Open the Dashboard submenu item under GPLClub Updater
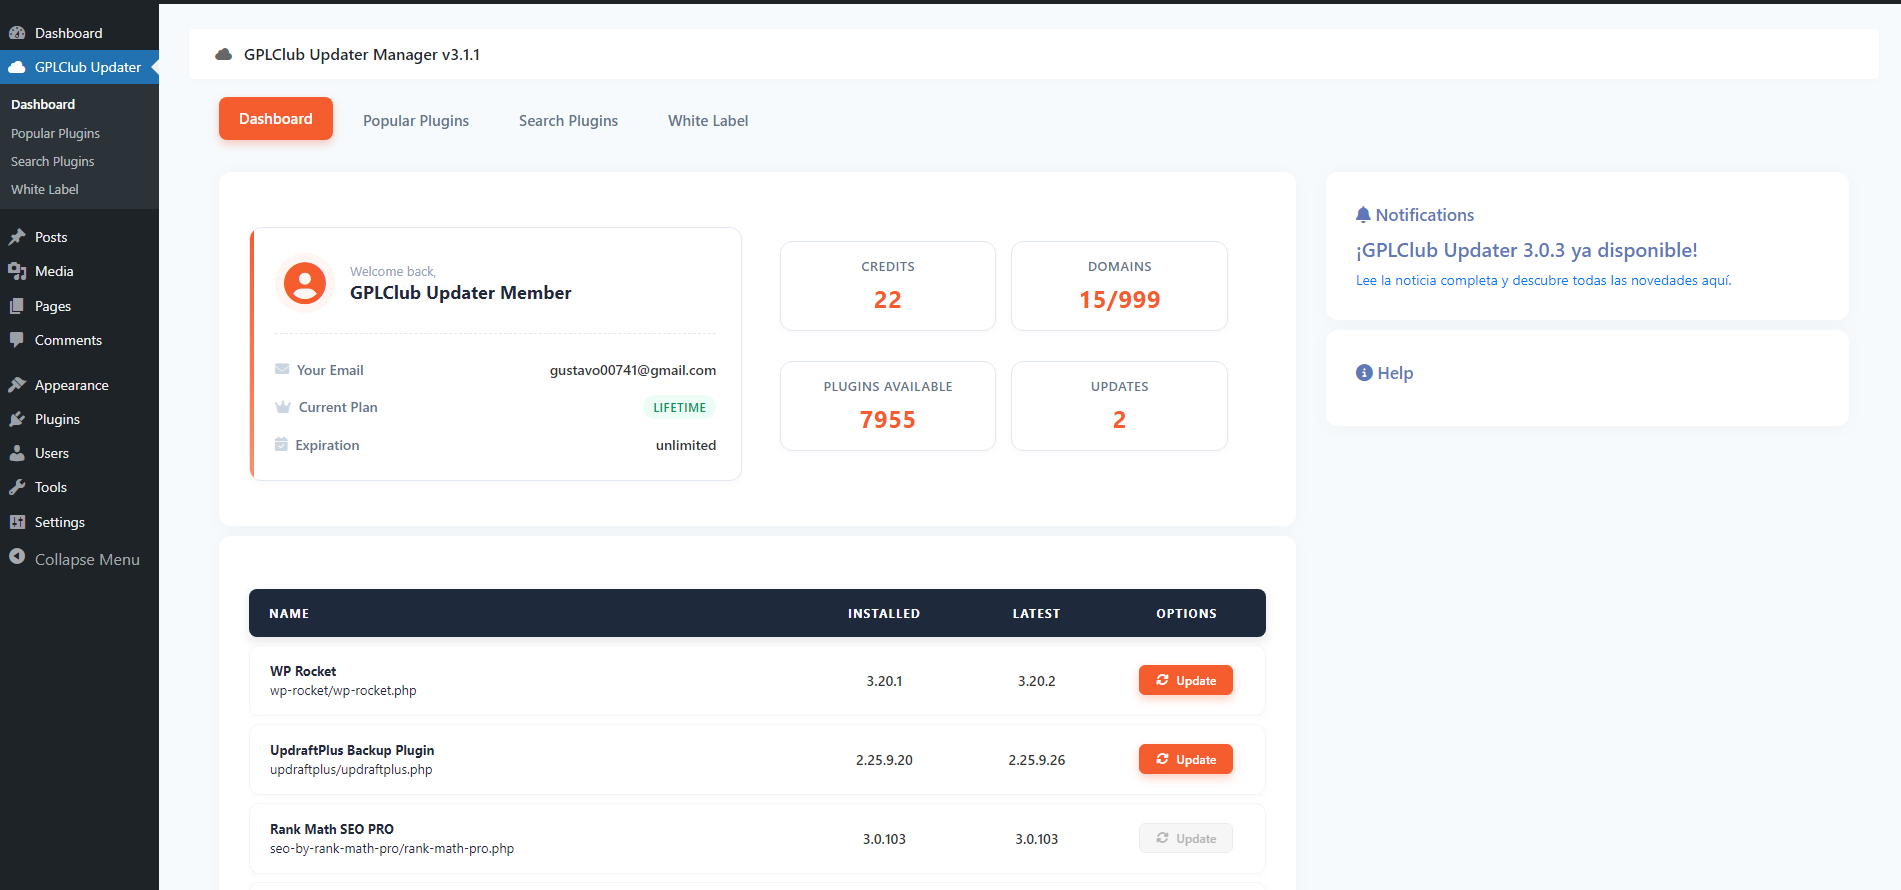The image size is (1901, 890). 43,104
